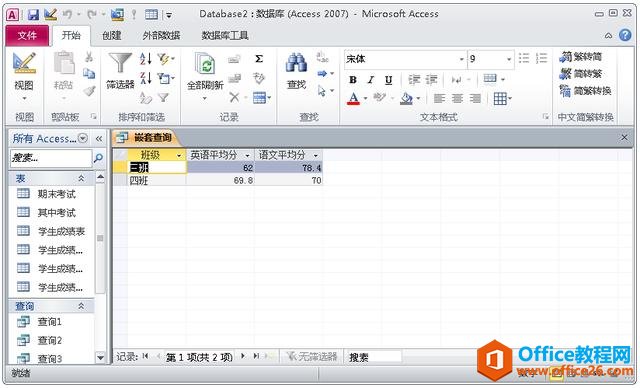The height and width of the screenshot is (388, 640).
Task: Toggle Bold formatting
Action: click(x=353, y=80)
